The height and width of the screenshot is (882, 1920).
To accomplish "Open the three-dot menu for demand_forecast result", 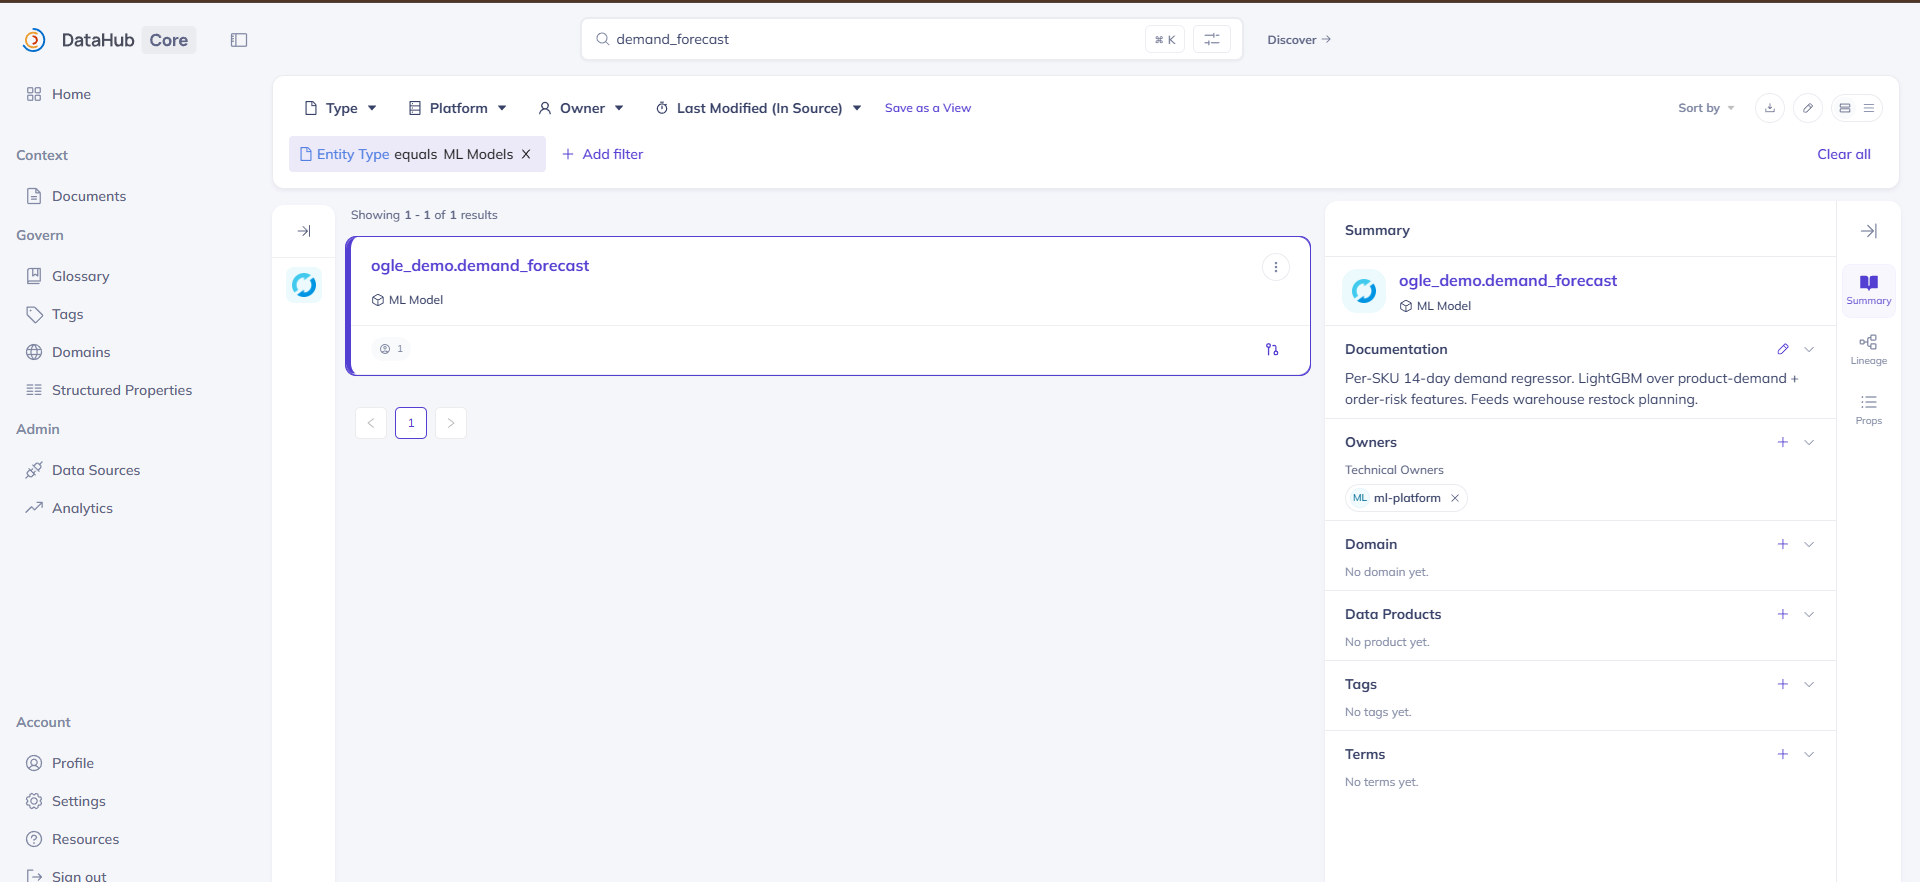I will tap(1276, 267).
